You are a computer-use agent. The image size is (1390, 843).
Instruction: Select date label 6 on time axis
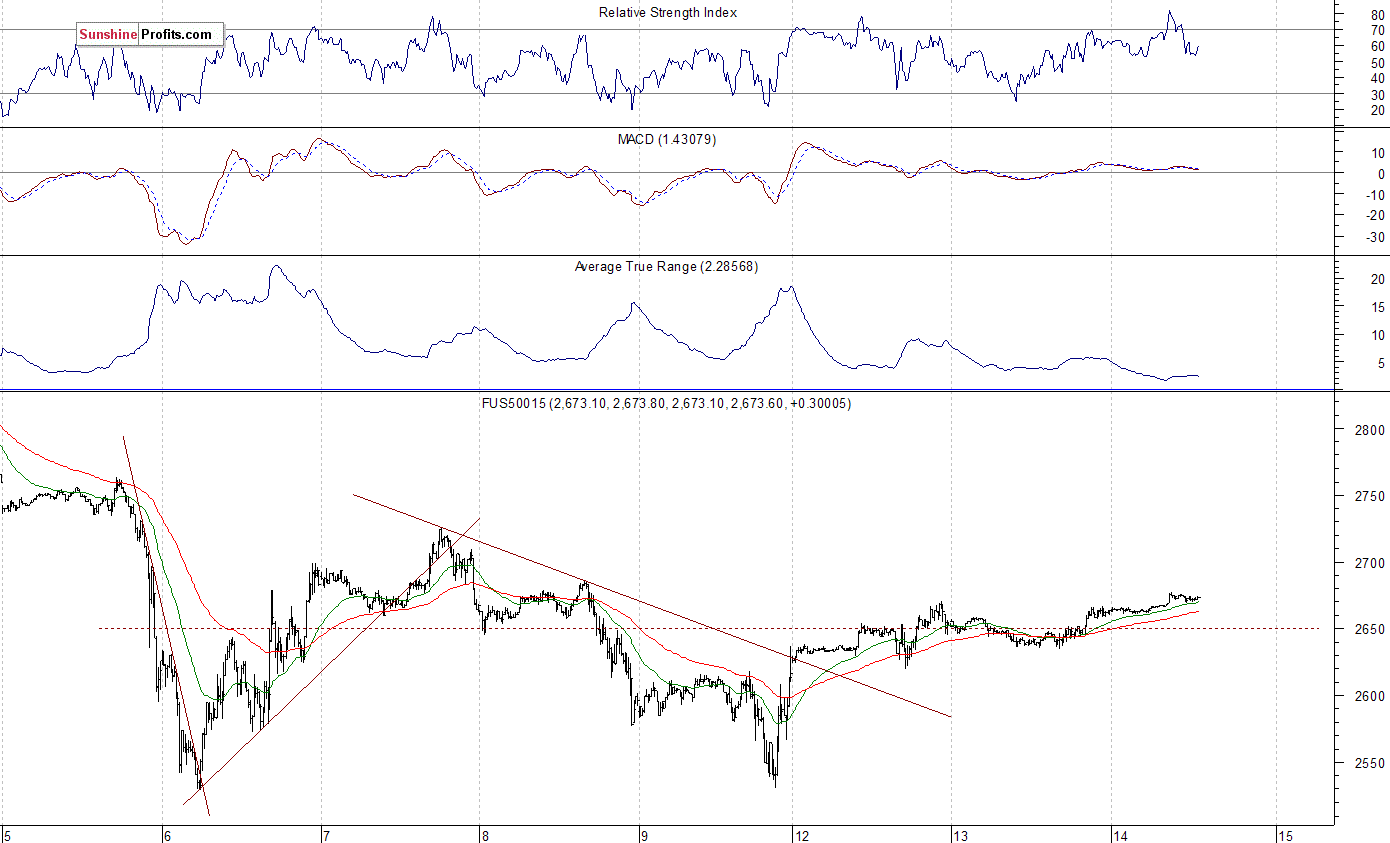tap(166, 835)
